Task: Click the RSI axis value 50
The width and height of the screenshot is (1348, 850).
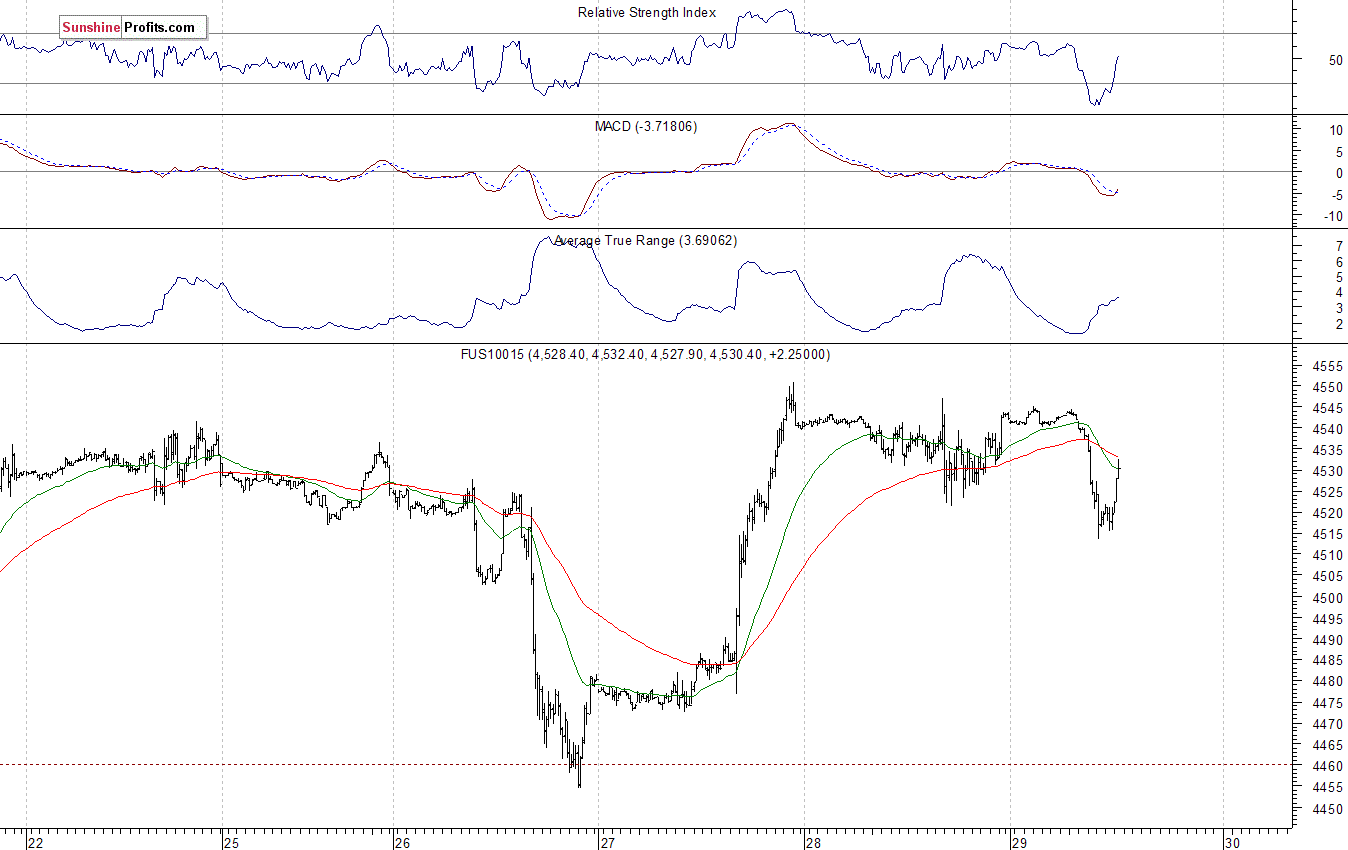Action: (x=1335, y=61)
